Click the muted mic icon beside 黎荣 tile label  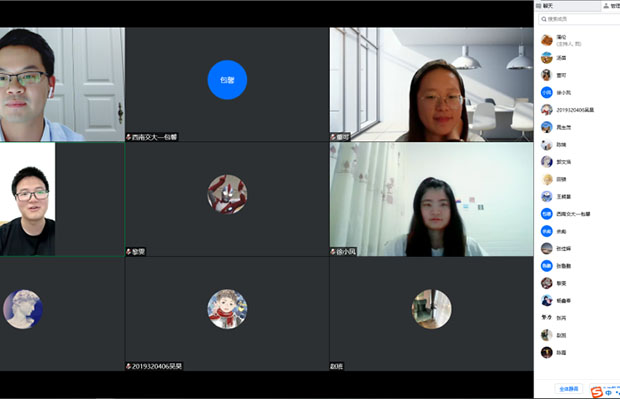point(128,252)
